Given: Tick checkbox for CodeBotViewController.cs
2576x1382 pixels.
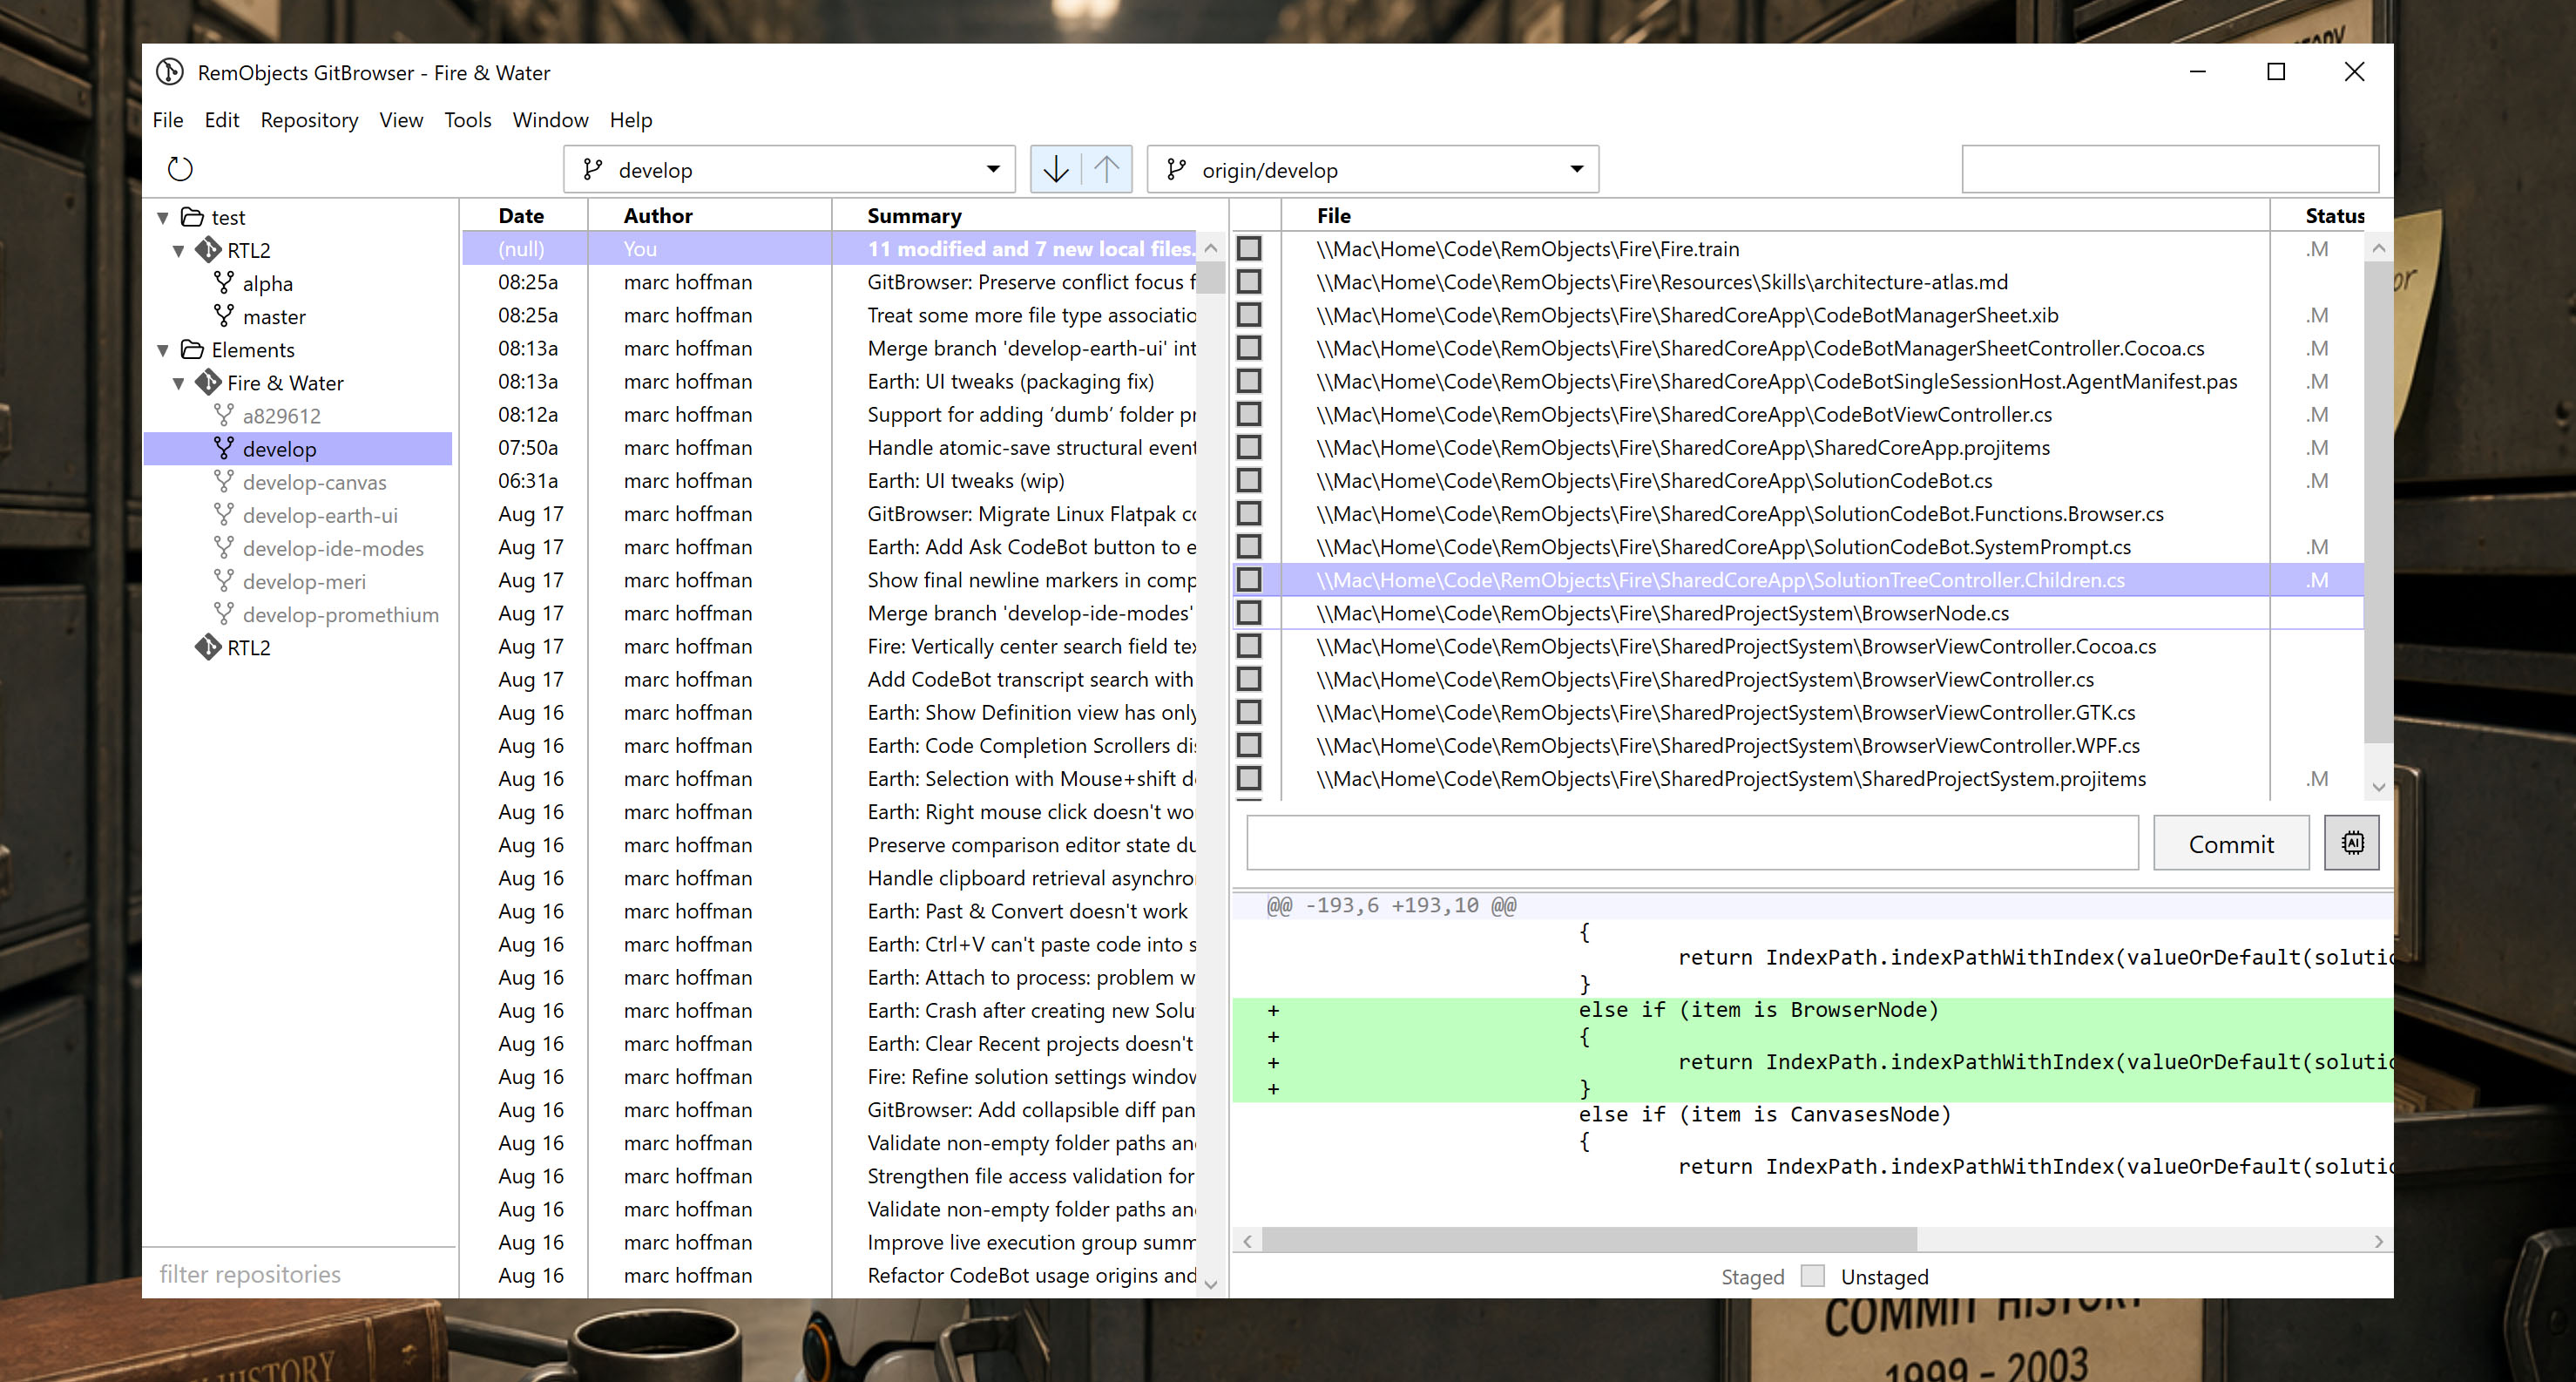Looking at the screenshot, I should tap(1249, 414).
